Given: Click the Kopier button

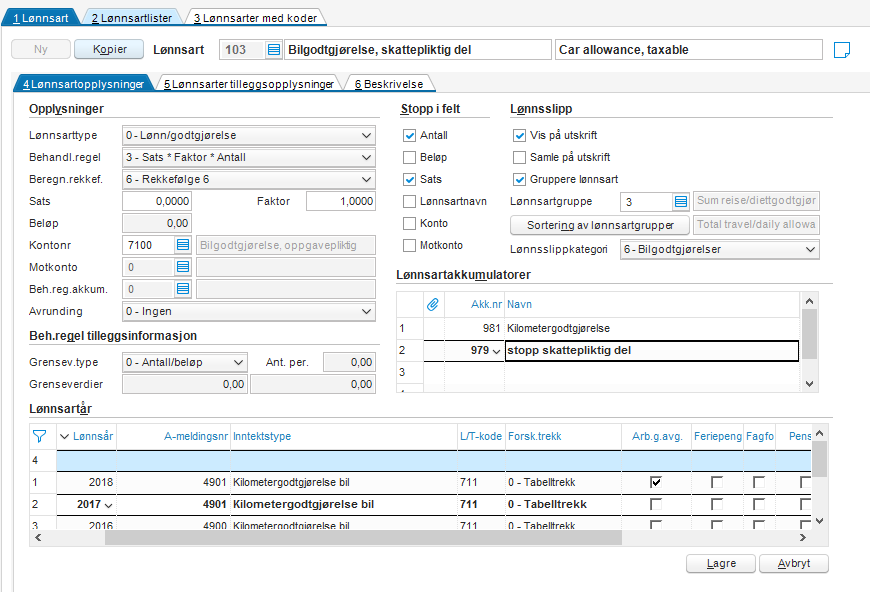Looking at the screenshot, I should [109, 49].
